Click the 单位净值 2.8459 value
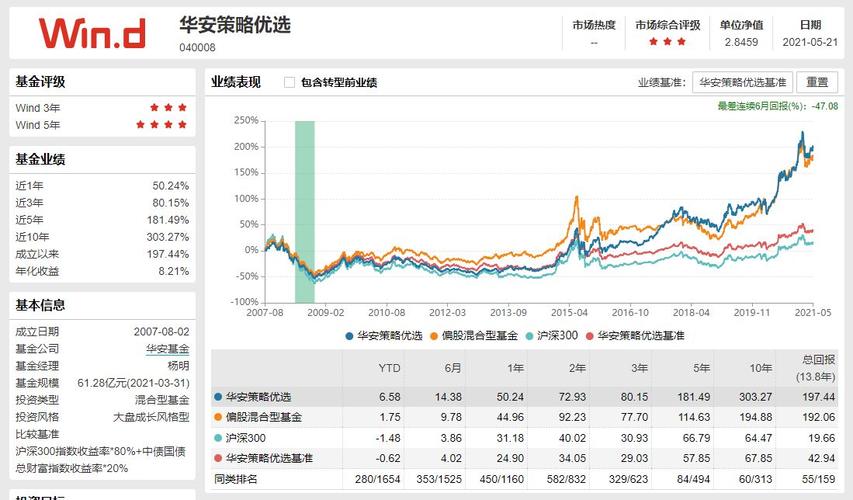853x500 pixels. click(741, 42)
